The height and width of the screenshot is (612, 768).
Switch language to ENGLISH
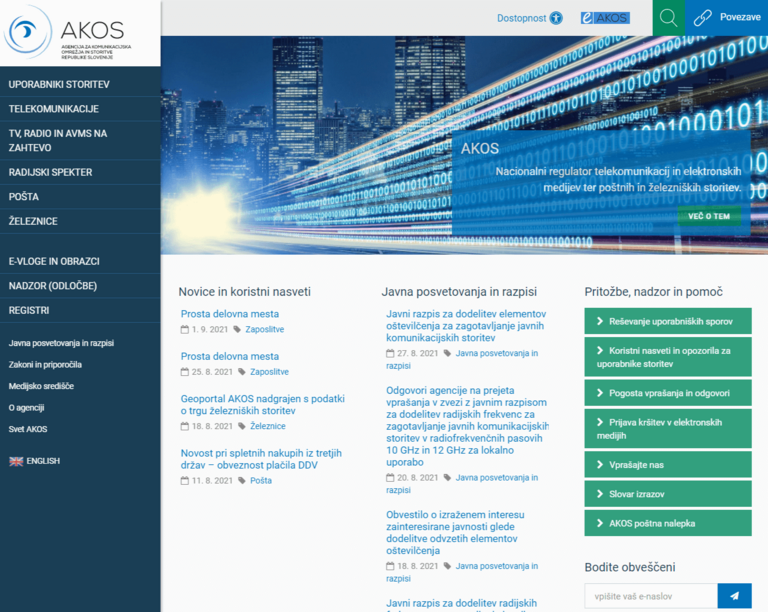click(43, 461)
